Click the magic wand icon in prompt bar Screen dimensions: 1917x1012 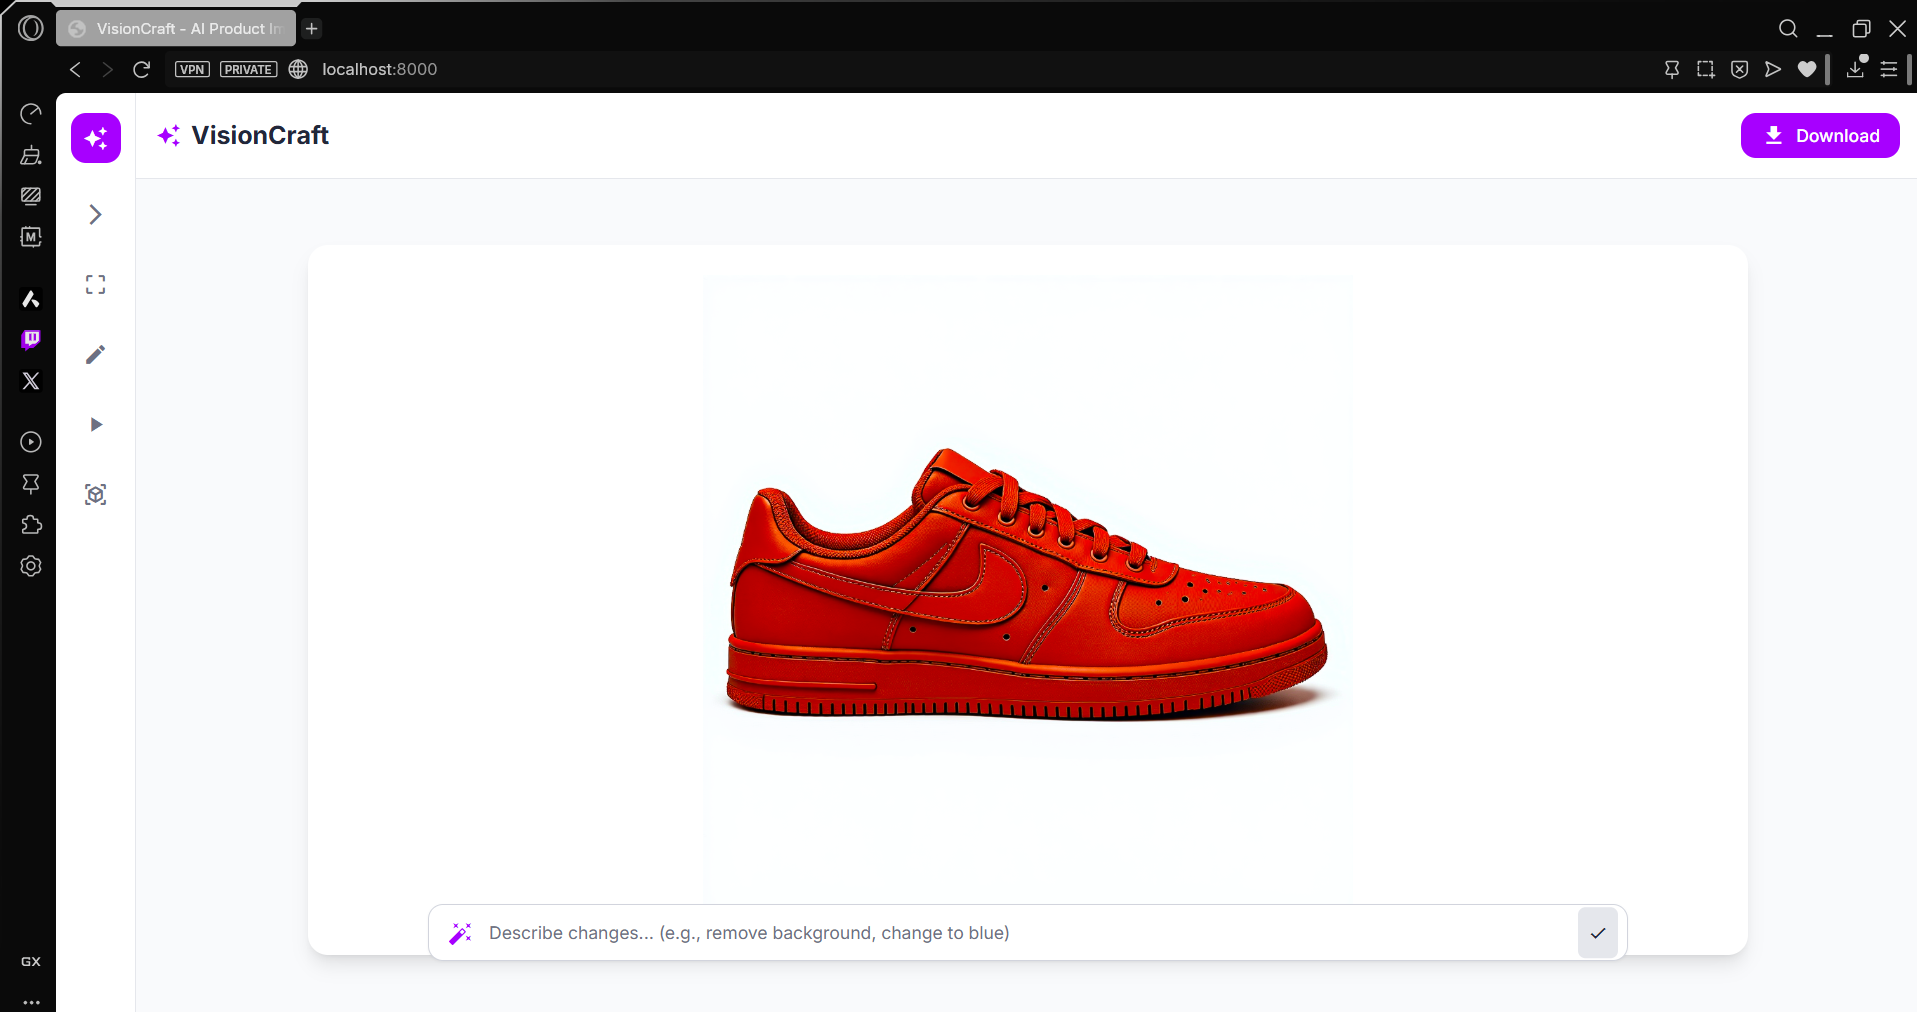click(x=460, y=933)
